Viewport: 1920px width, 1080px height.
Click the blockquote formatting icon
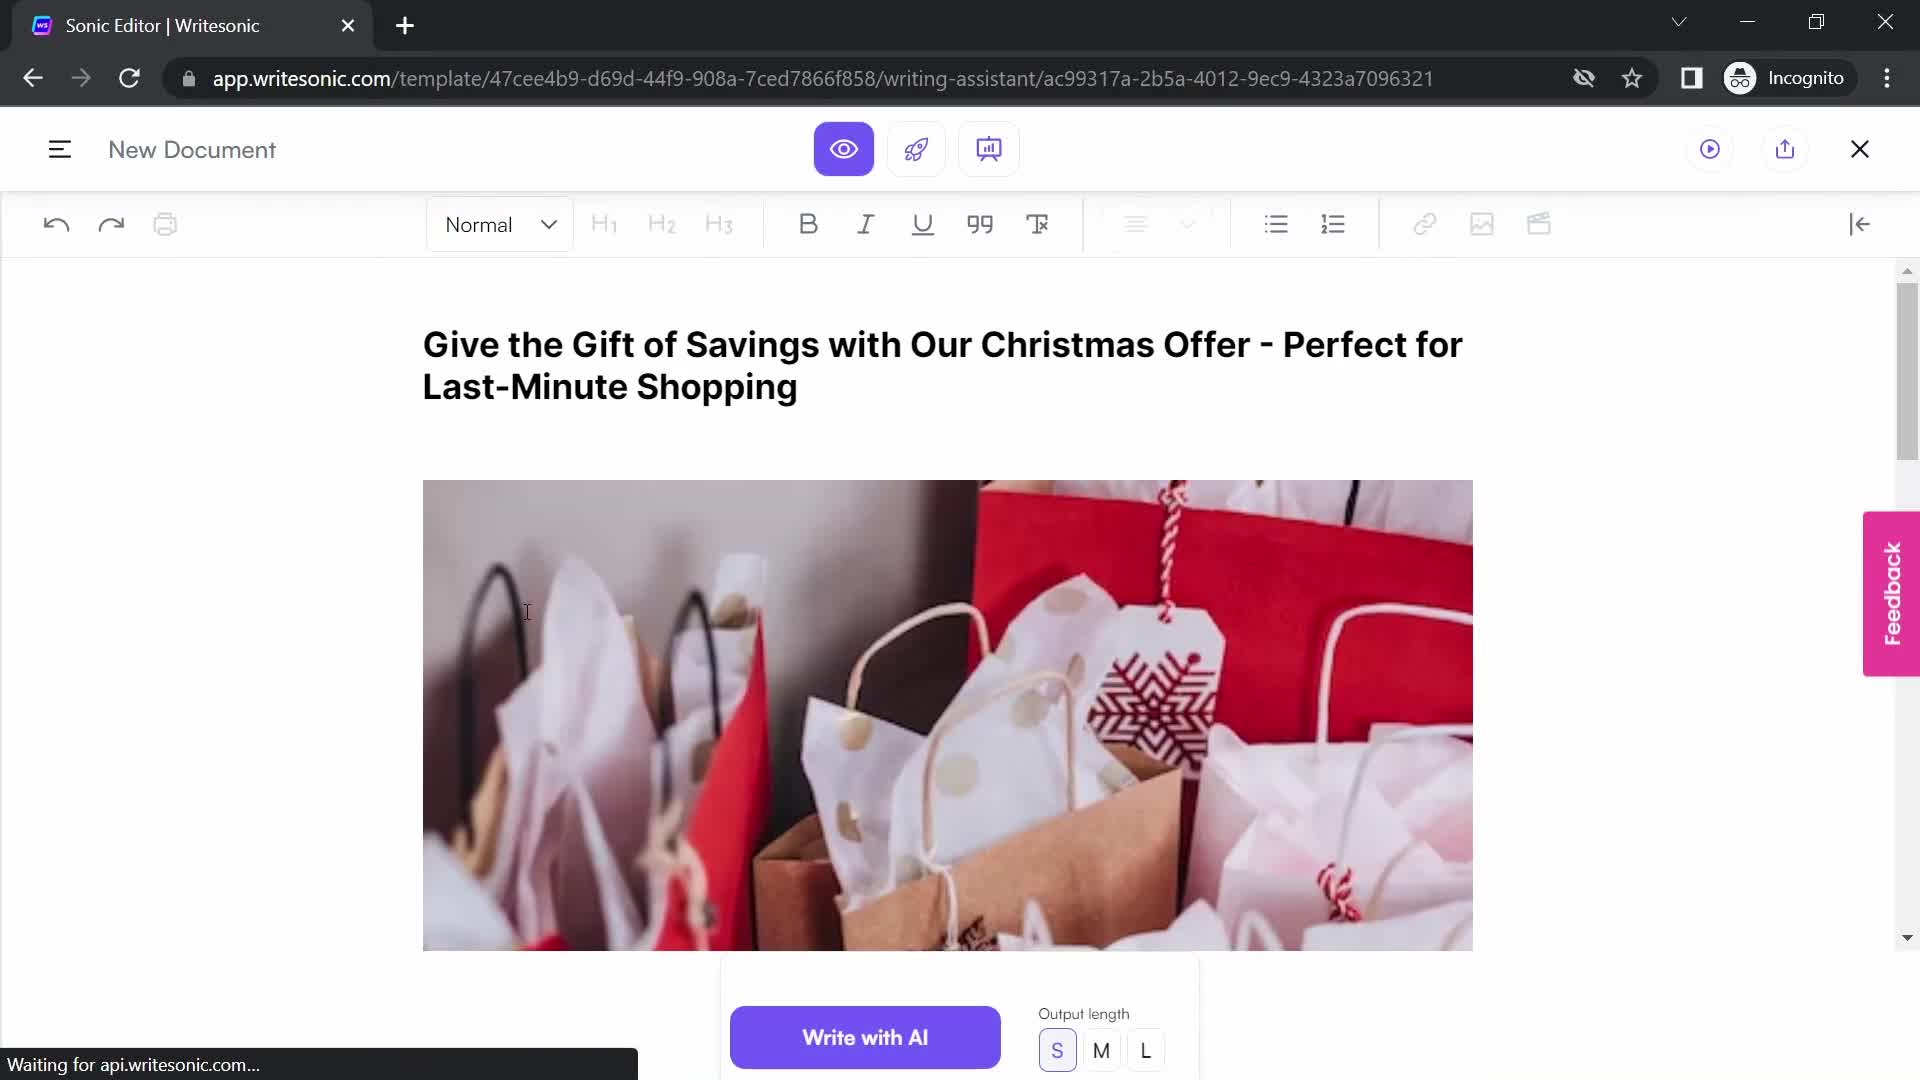[980, 224]
